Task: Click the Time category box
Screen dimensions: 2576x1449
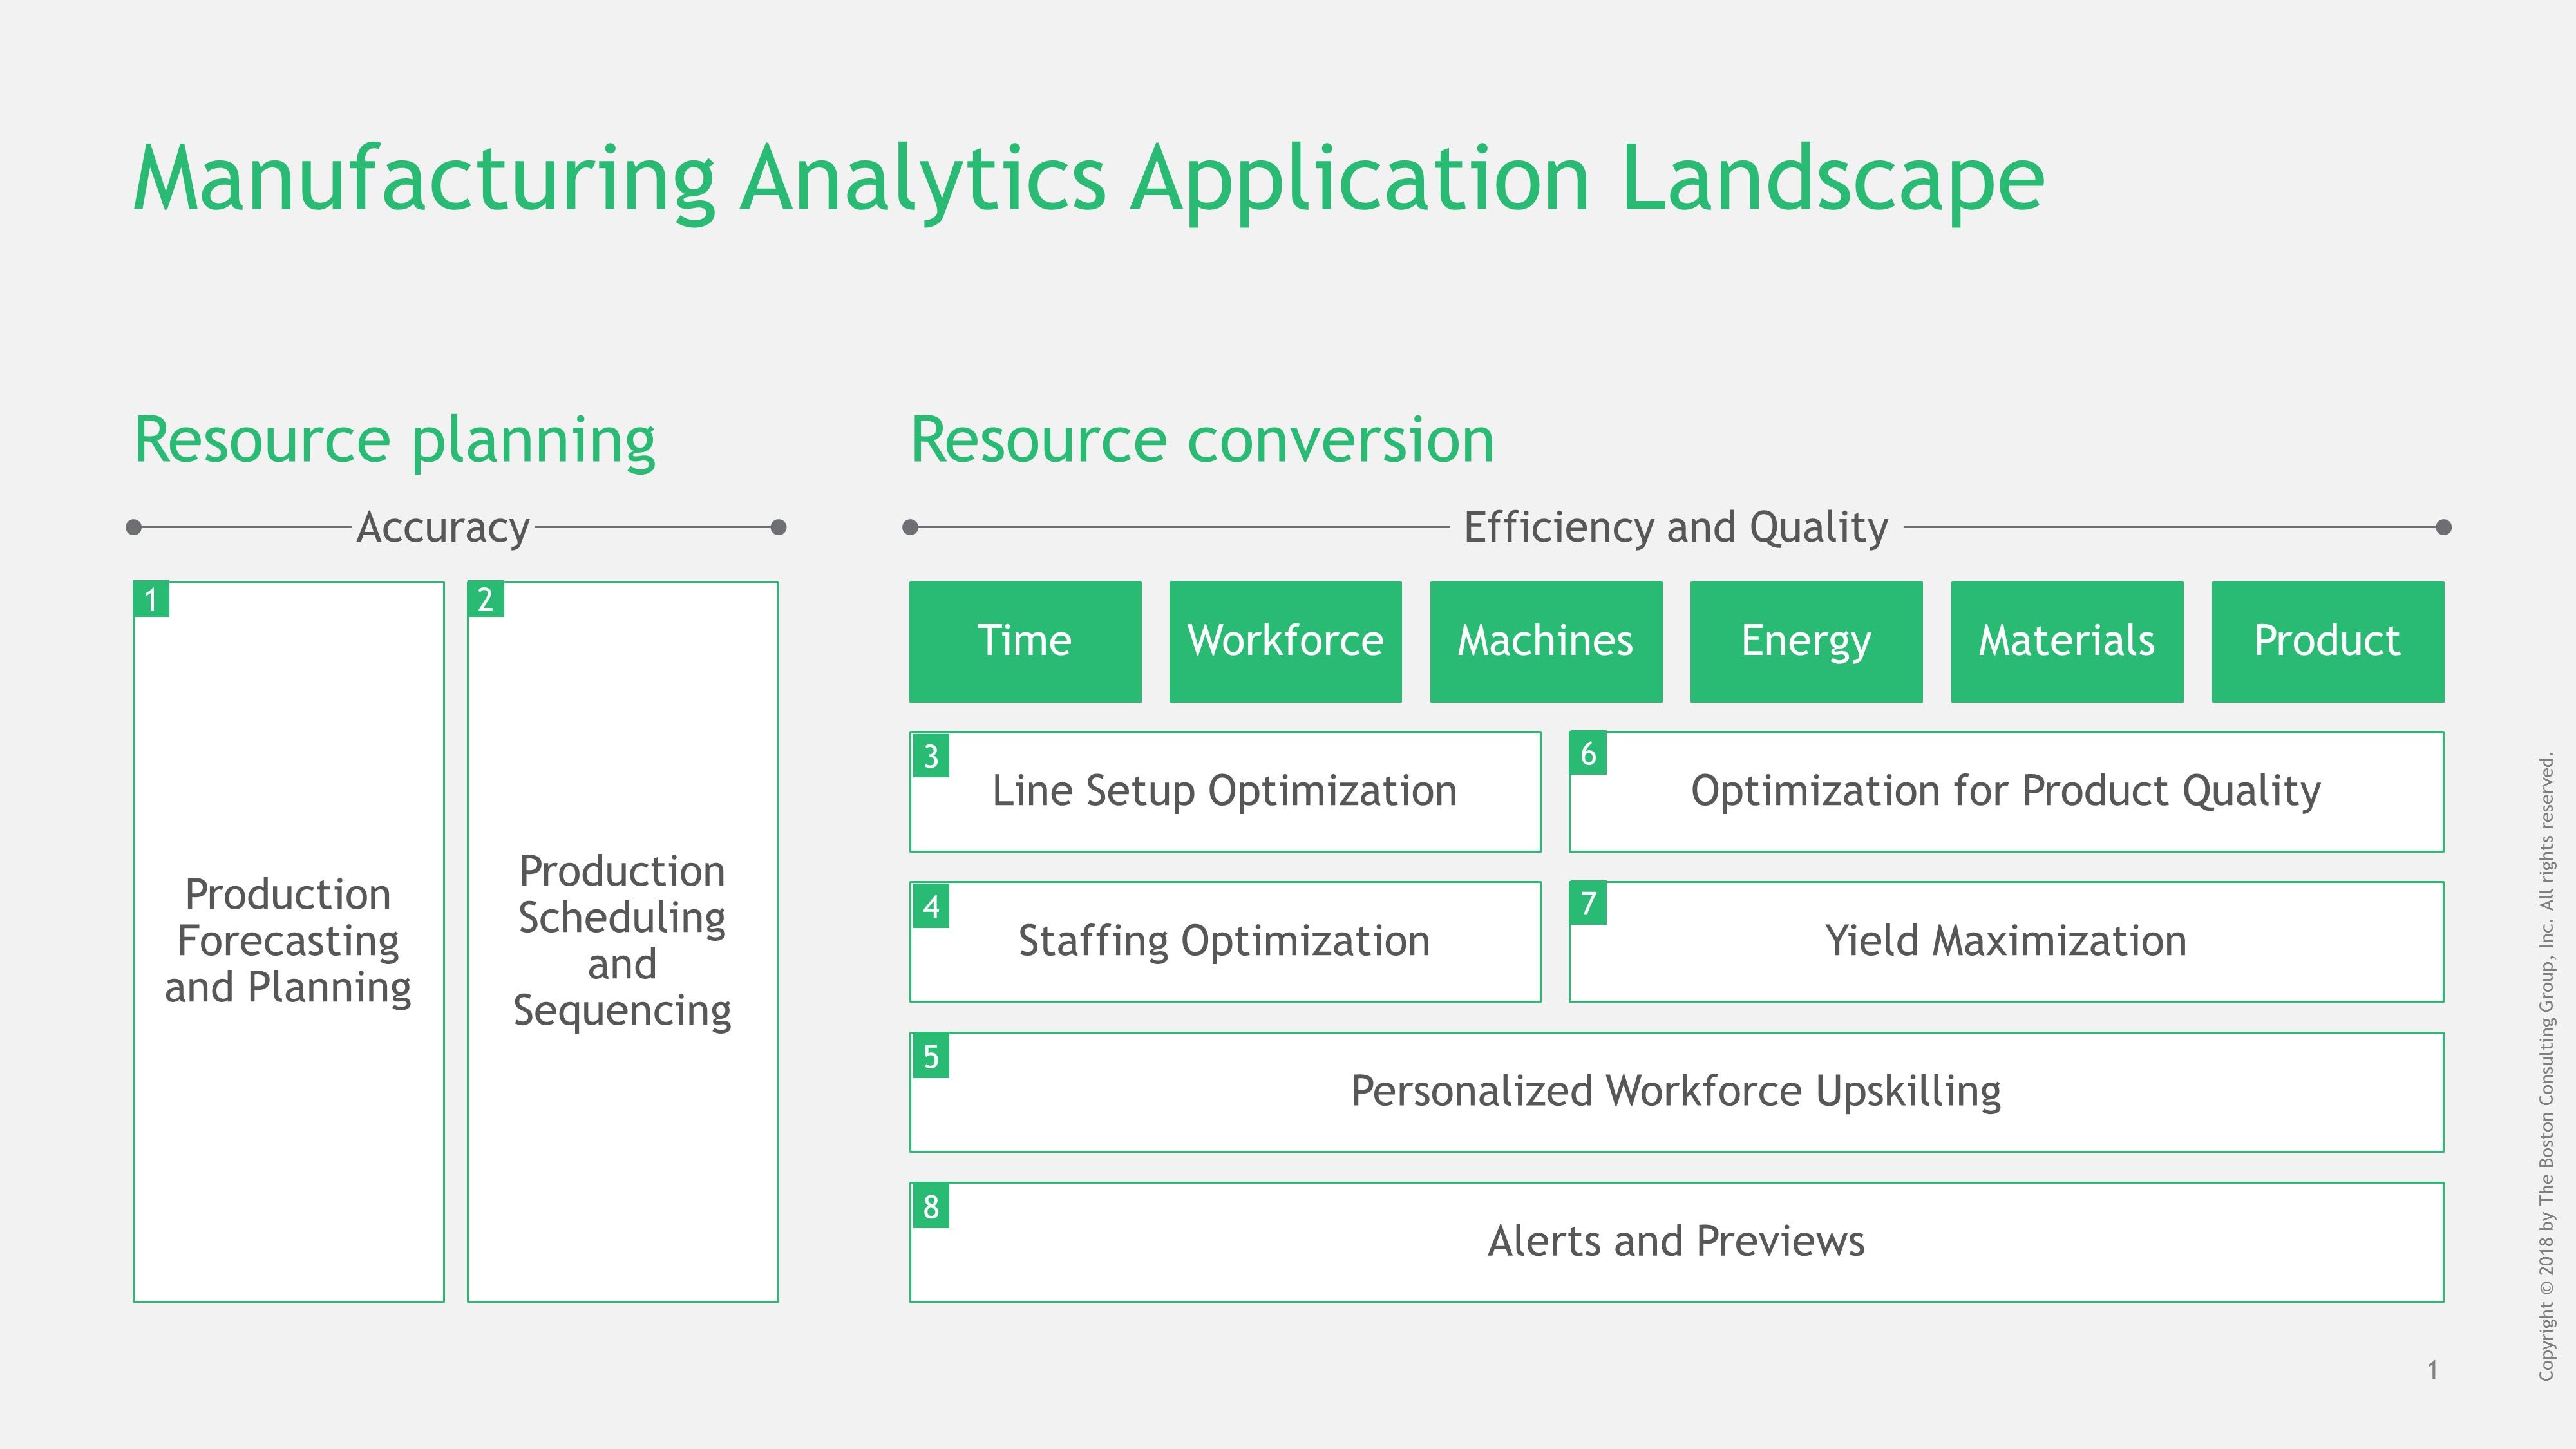Action: pos(1025,641)
